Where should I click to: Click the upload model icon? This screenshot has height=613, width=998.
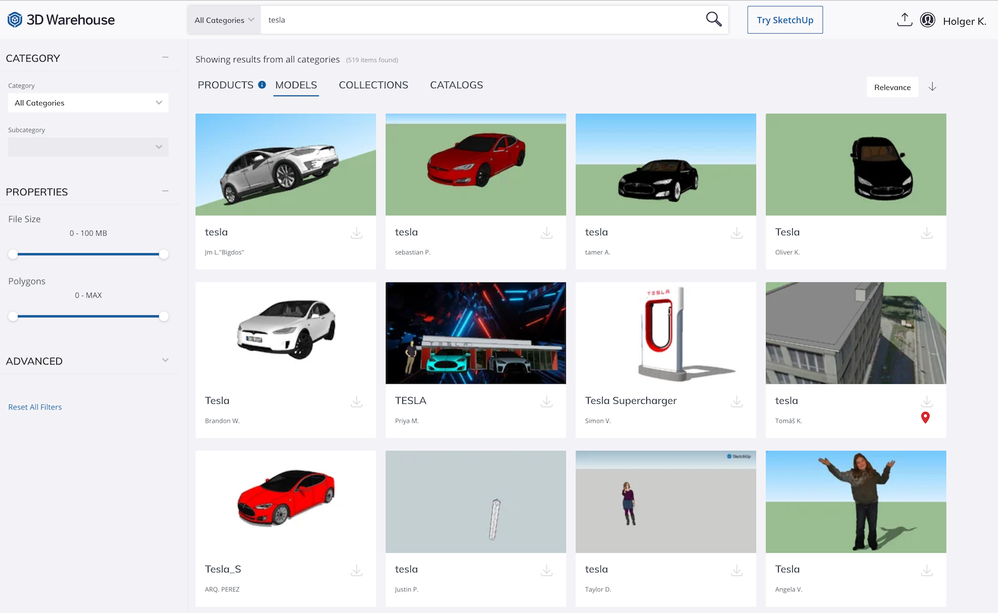904,20
